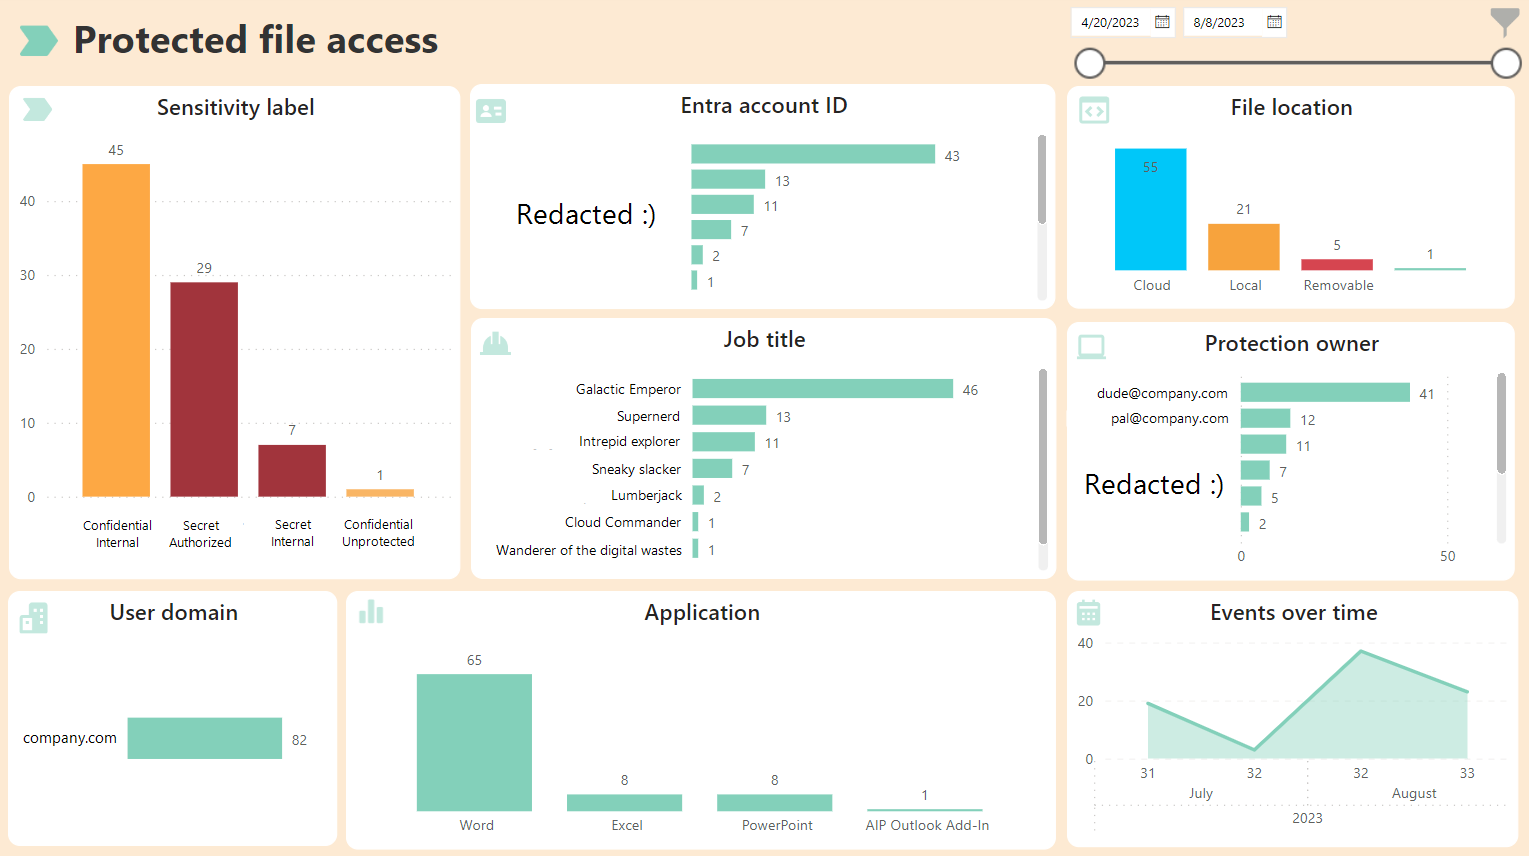Click the building icon beside User domain
Screen dimensions: 1529x856
(34, 618)
